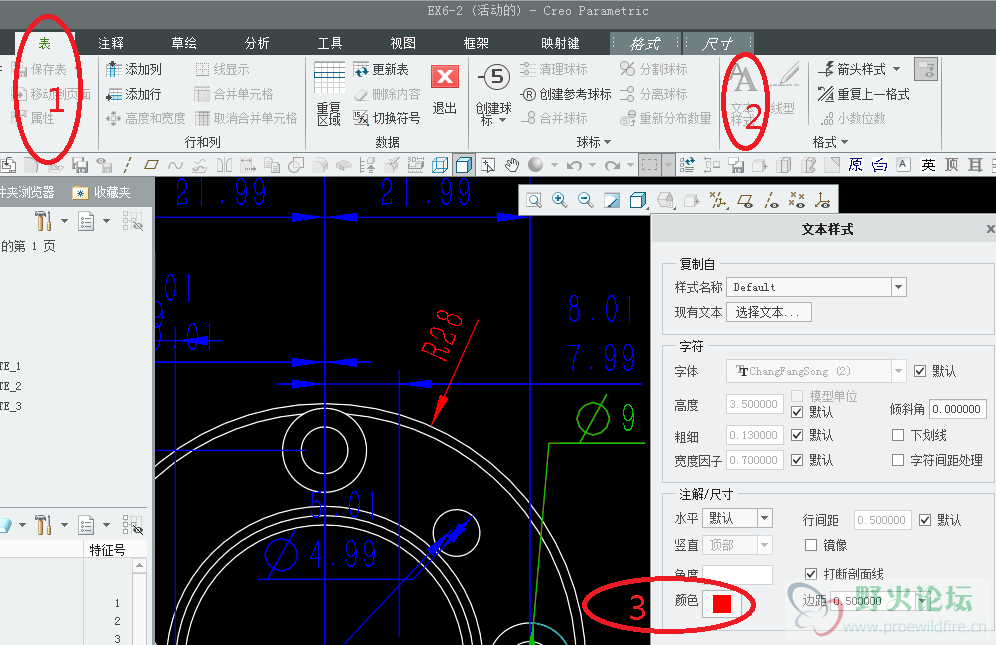This screenshot has width=996, height=645.
Task: Click the 角度 angle input field
Action: coord(737,574)
